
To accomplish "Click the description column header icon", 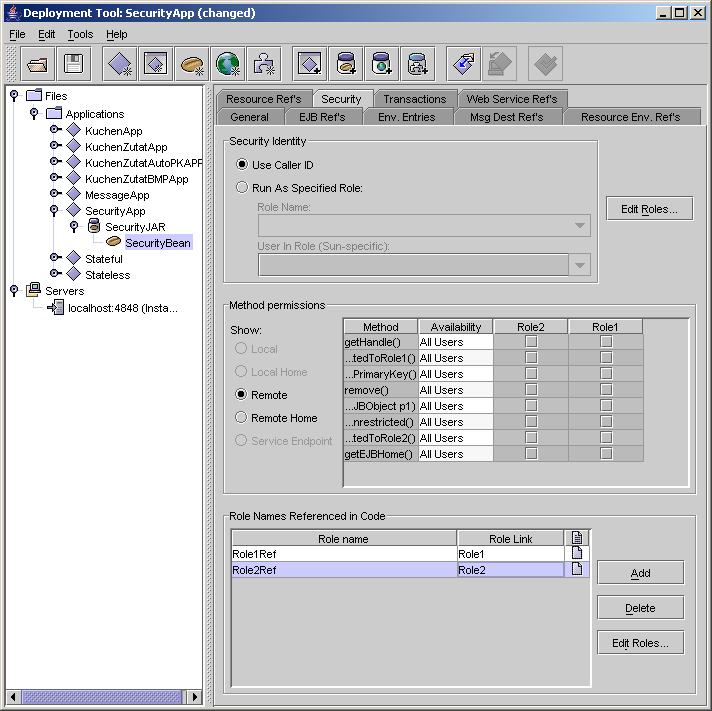I will pyautogui.click(x=577, y=538).
